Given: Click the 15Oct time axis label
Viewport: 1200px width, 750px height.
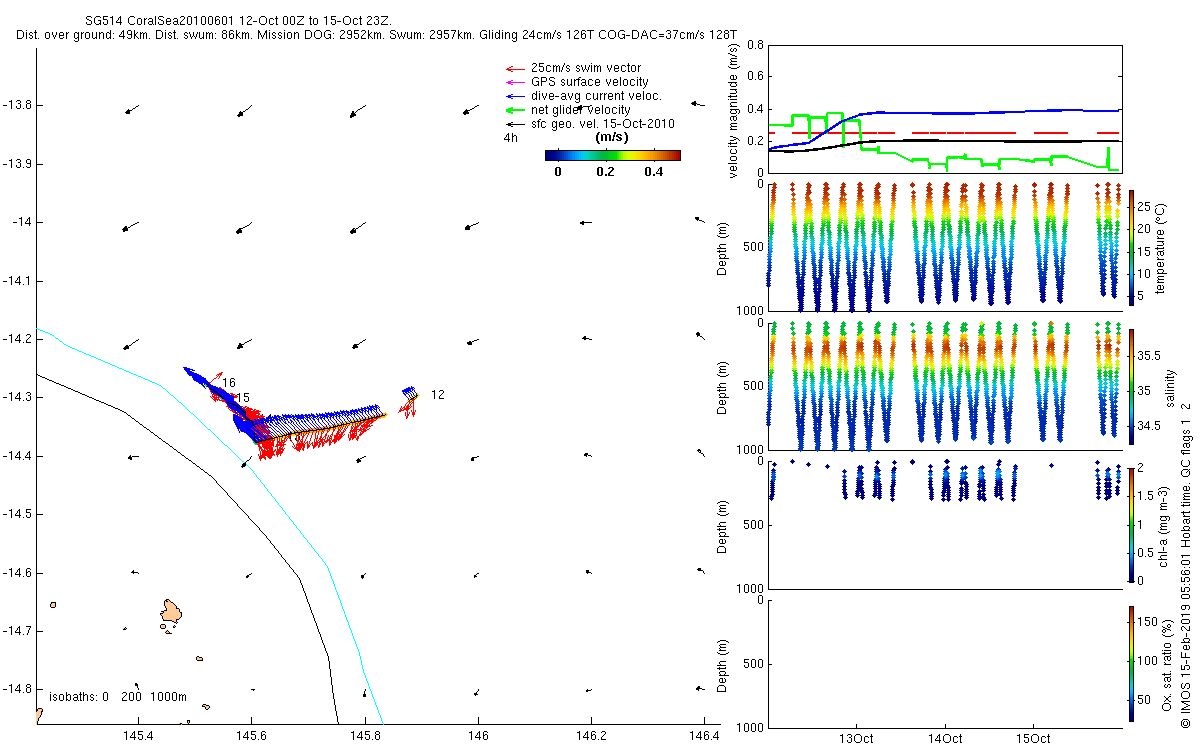Looking at the screenshot, I should (1033, 739).
